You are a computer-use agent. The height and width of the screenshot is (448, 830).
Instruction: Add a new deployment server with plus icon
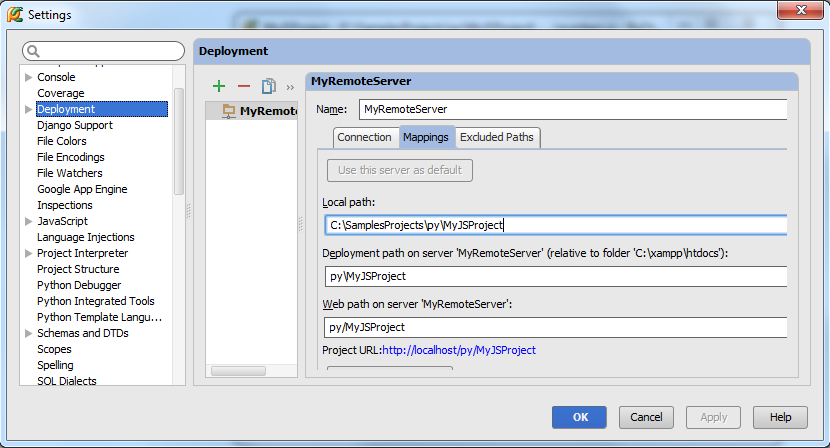(x=219, y=86)
